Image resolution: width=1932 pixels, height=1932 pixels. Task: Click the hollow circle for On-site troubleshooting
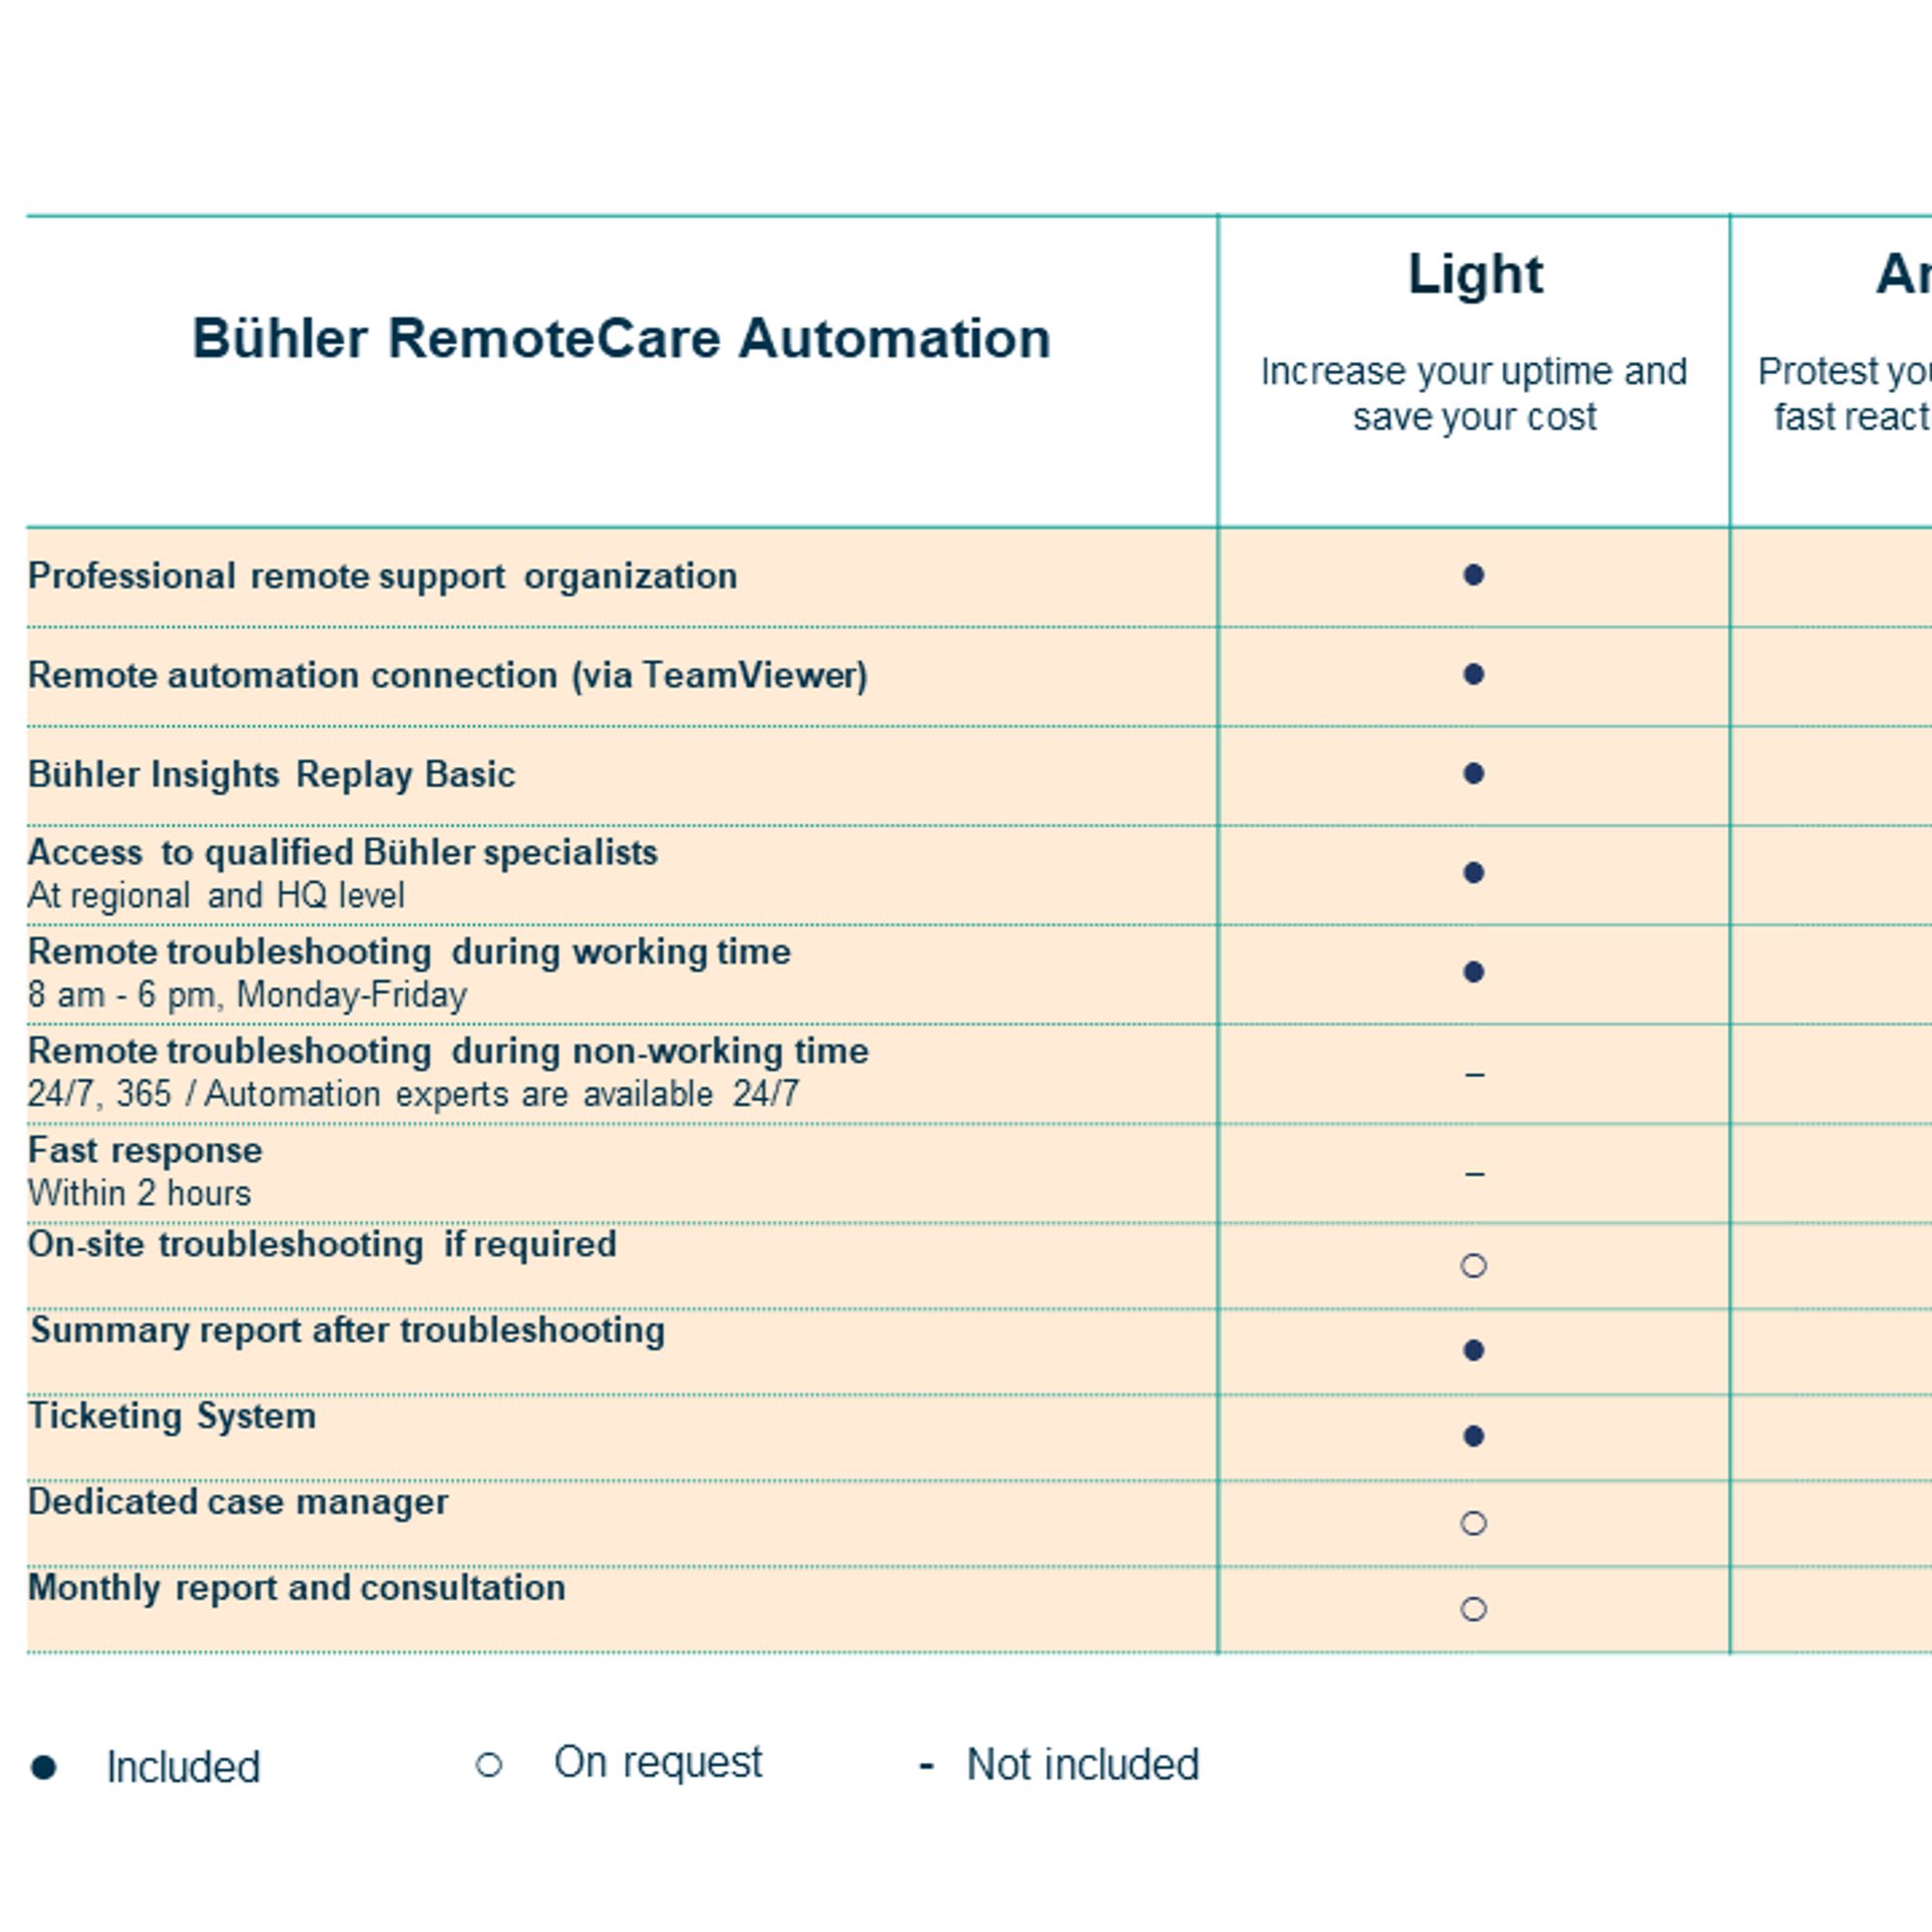click(x=1473, y=1266)
